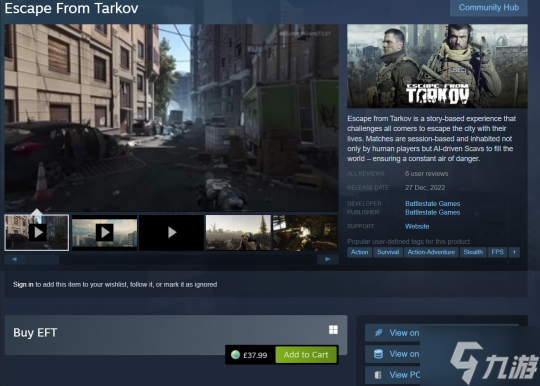Click the Windows platform icon
Viewport: 540px width, 386px height.
333,330
